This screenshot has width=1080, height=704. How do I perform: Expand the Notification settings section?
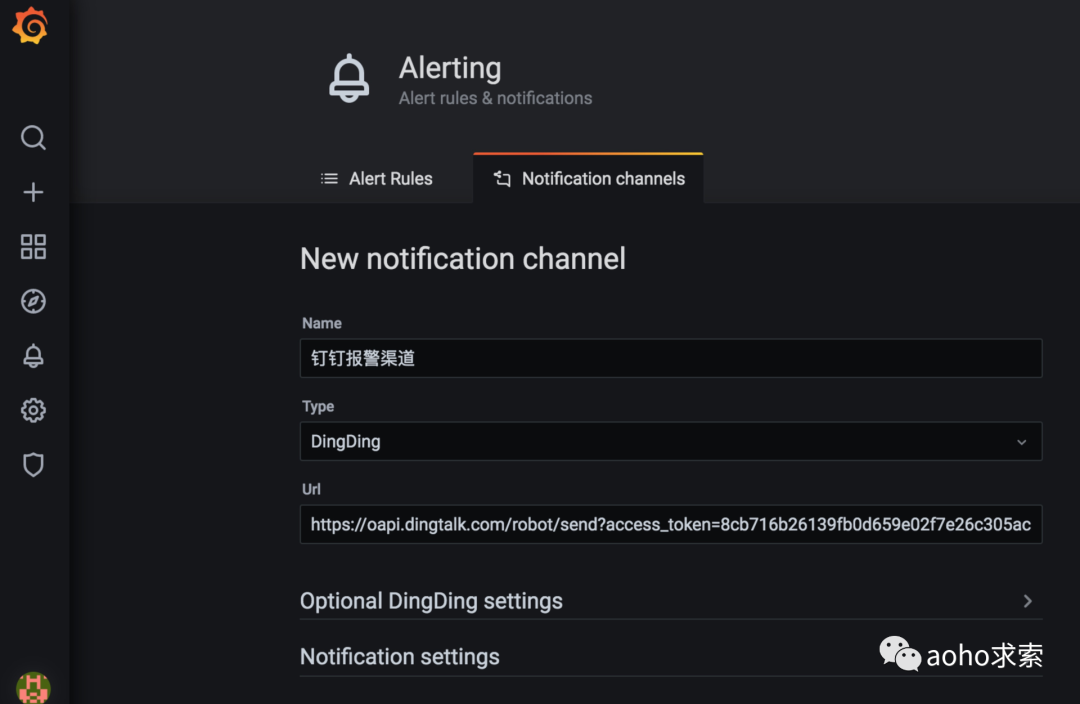(x=400, y=657)
